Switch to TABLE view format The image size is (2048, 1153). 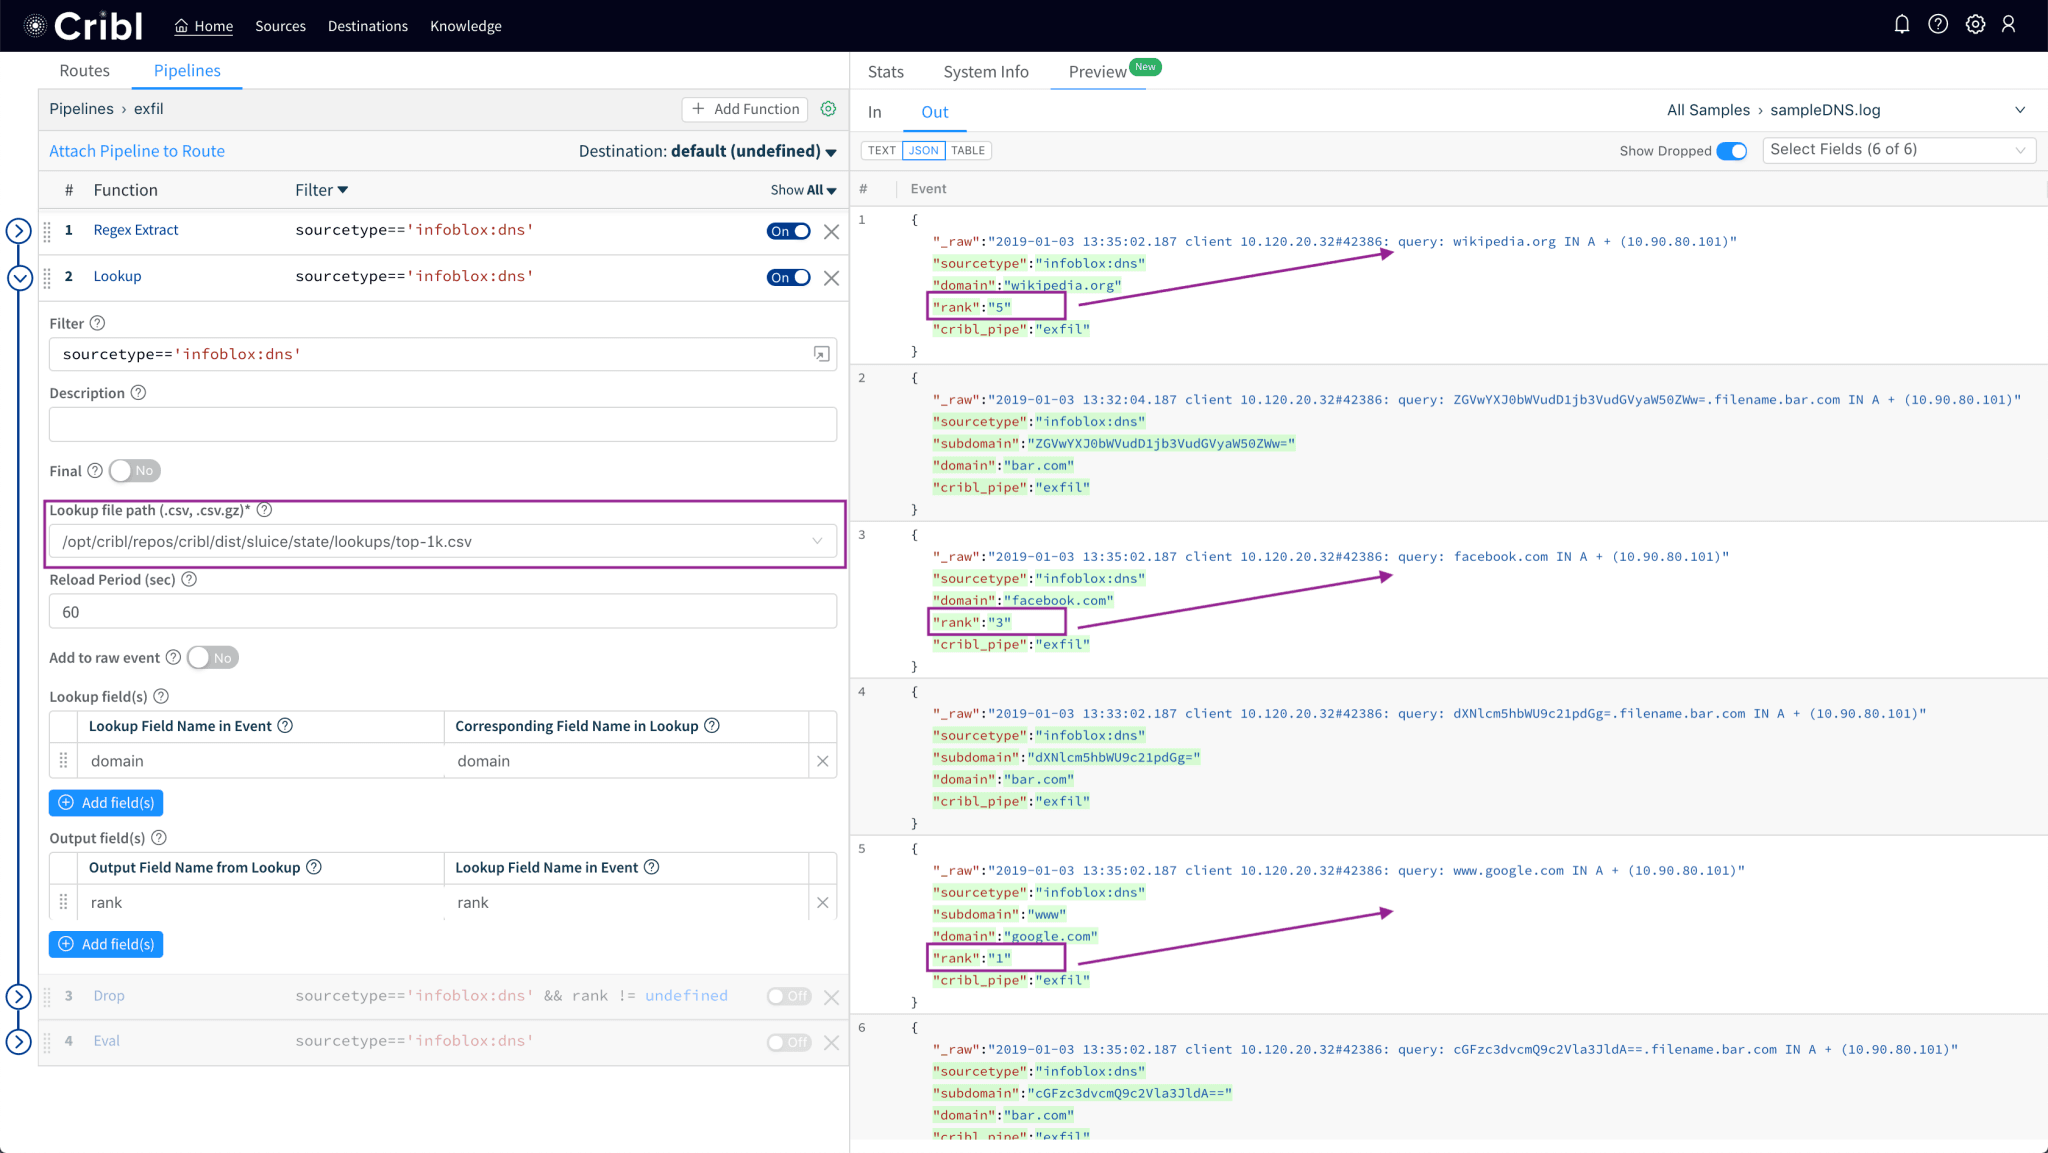[x=967, y=151]
